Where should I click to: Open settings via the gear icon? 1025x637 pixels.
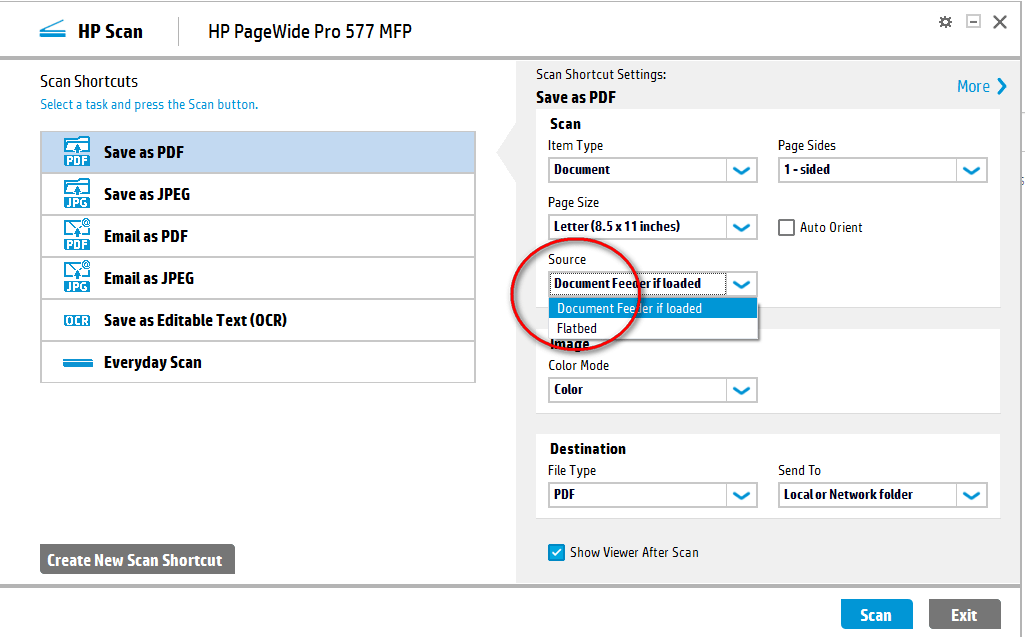pyautogui.click(x=945, y=22)
